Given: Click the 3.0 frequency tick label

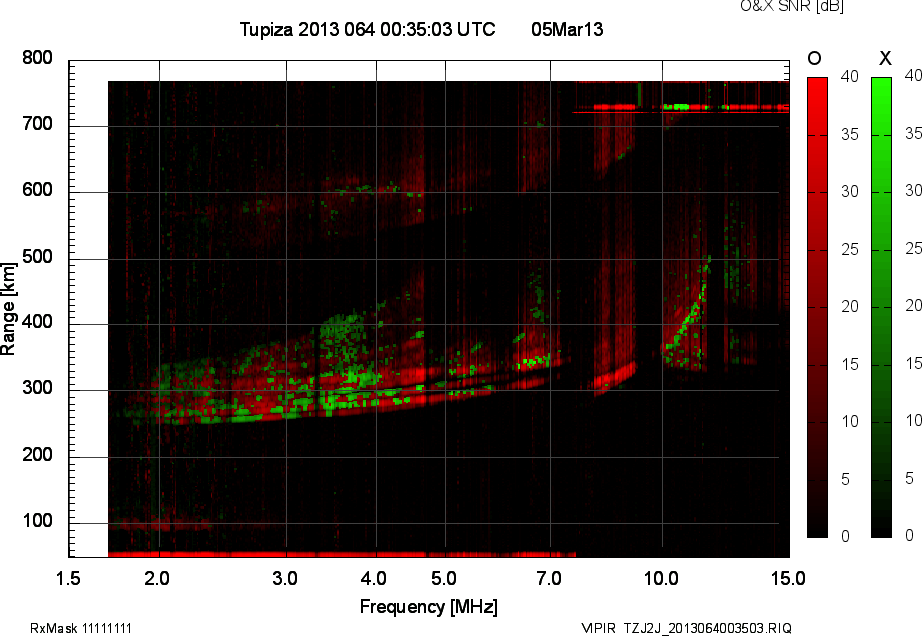Looking at the screenshot, I should tap(285, 578).
